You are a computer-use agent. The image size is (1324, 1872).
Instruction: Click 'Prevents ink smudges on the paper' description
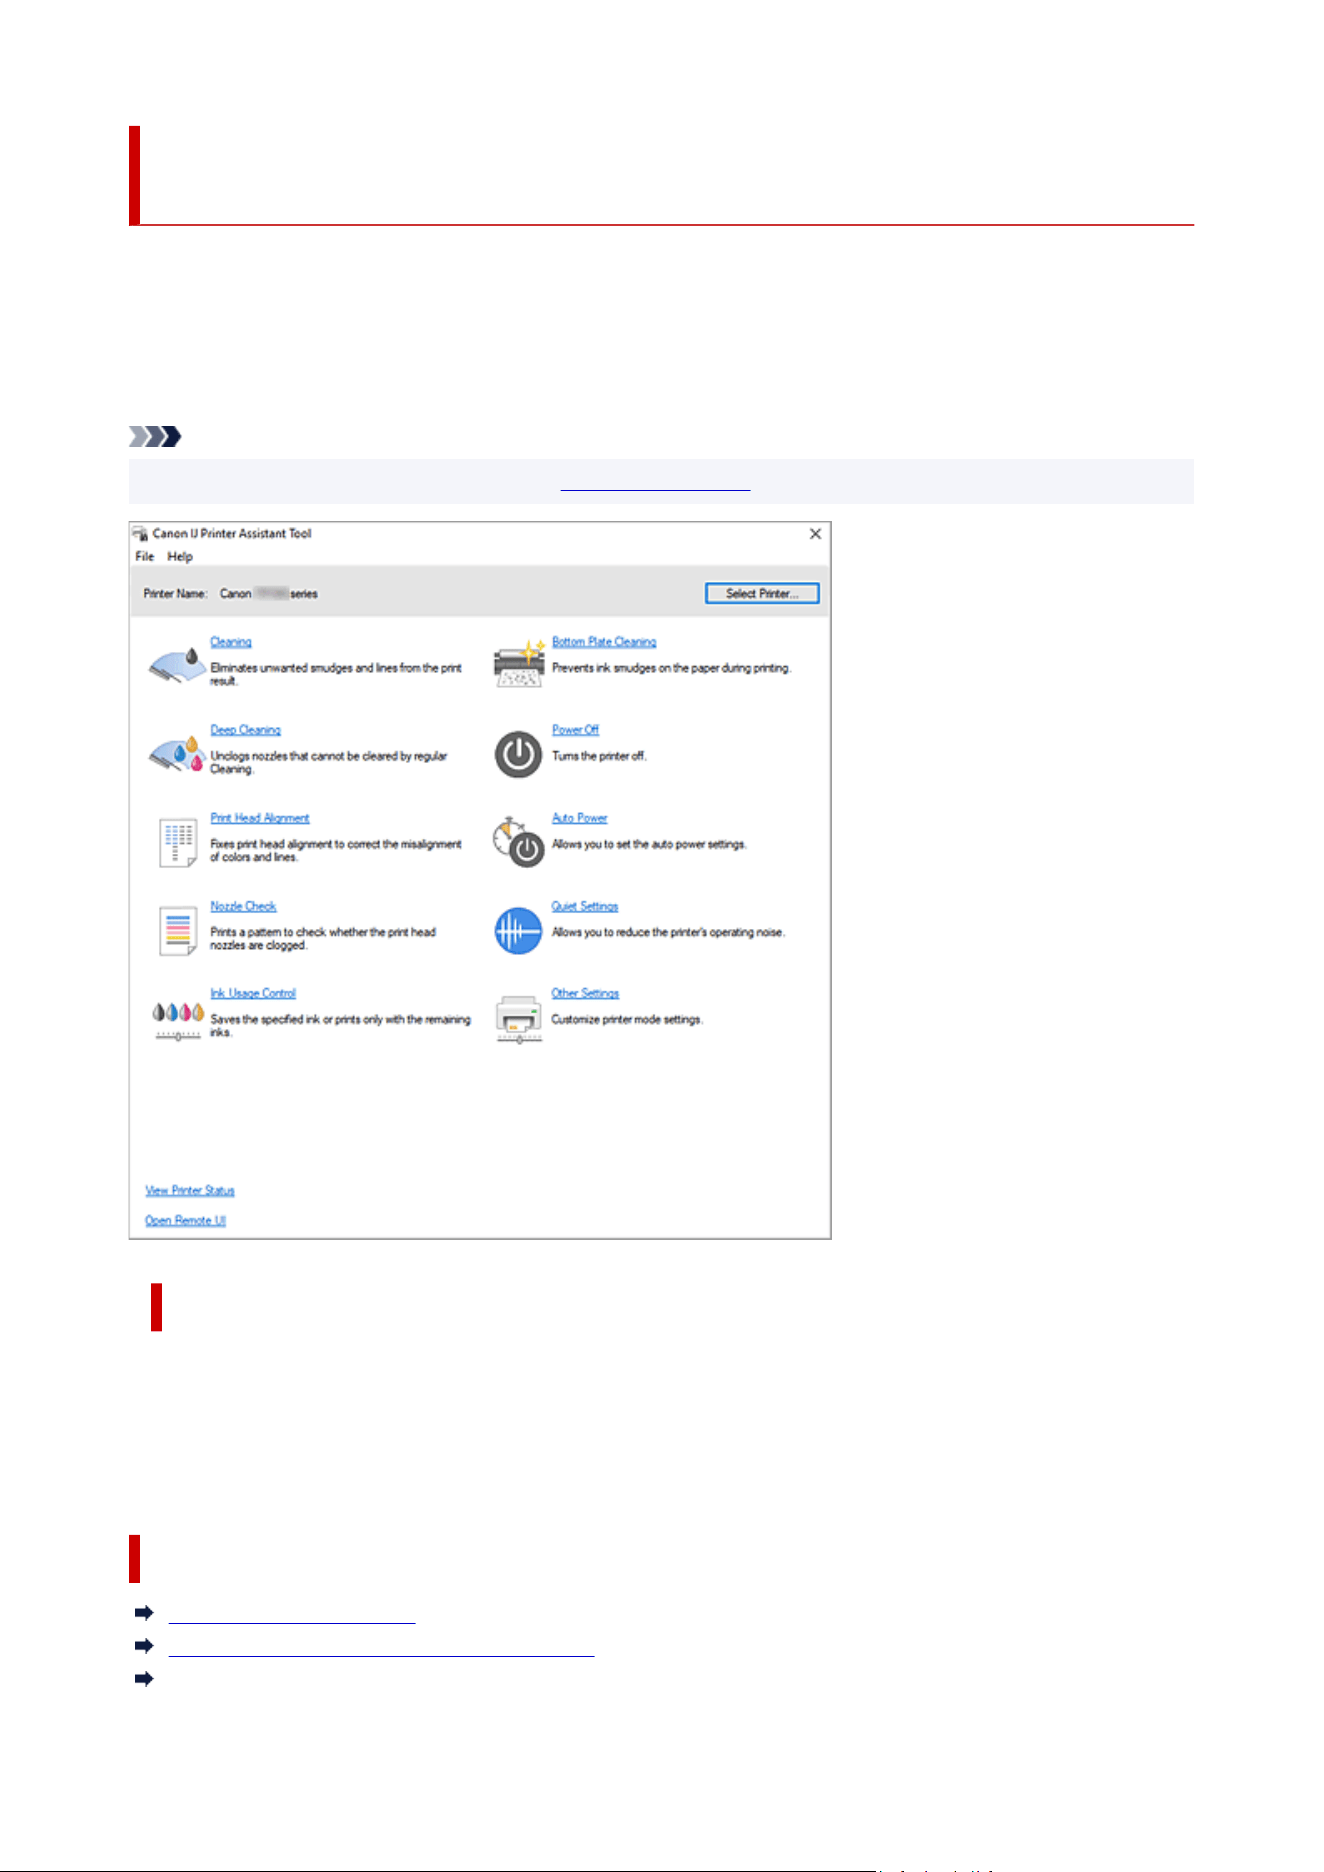pos(671,668)
